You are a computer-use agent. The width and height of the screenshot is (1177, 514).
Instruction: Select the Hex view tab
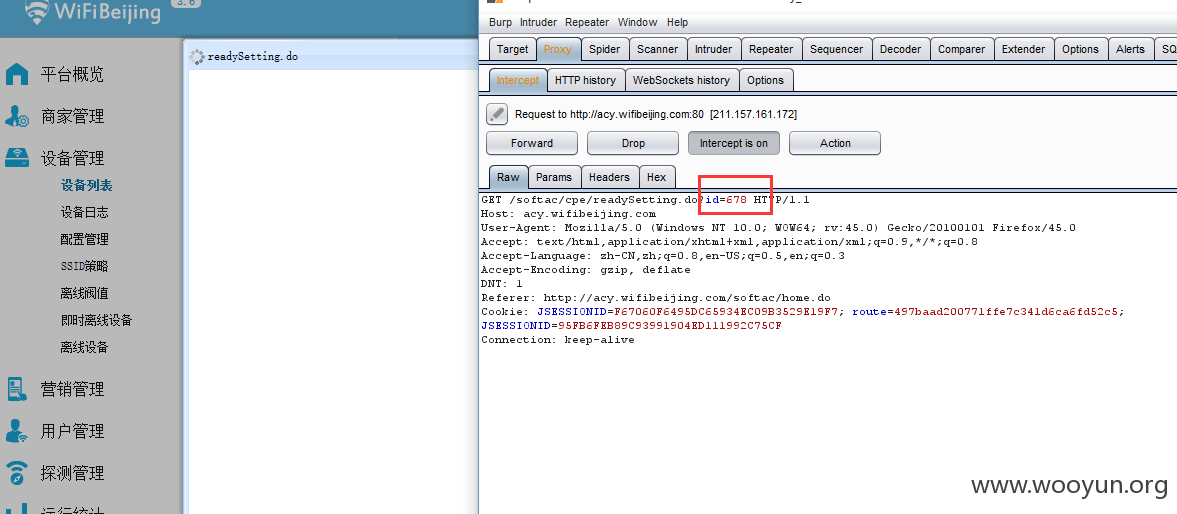pos(657,178)
